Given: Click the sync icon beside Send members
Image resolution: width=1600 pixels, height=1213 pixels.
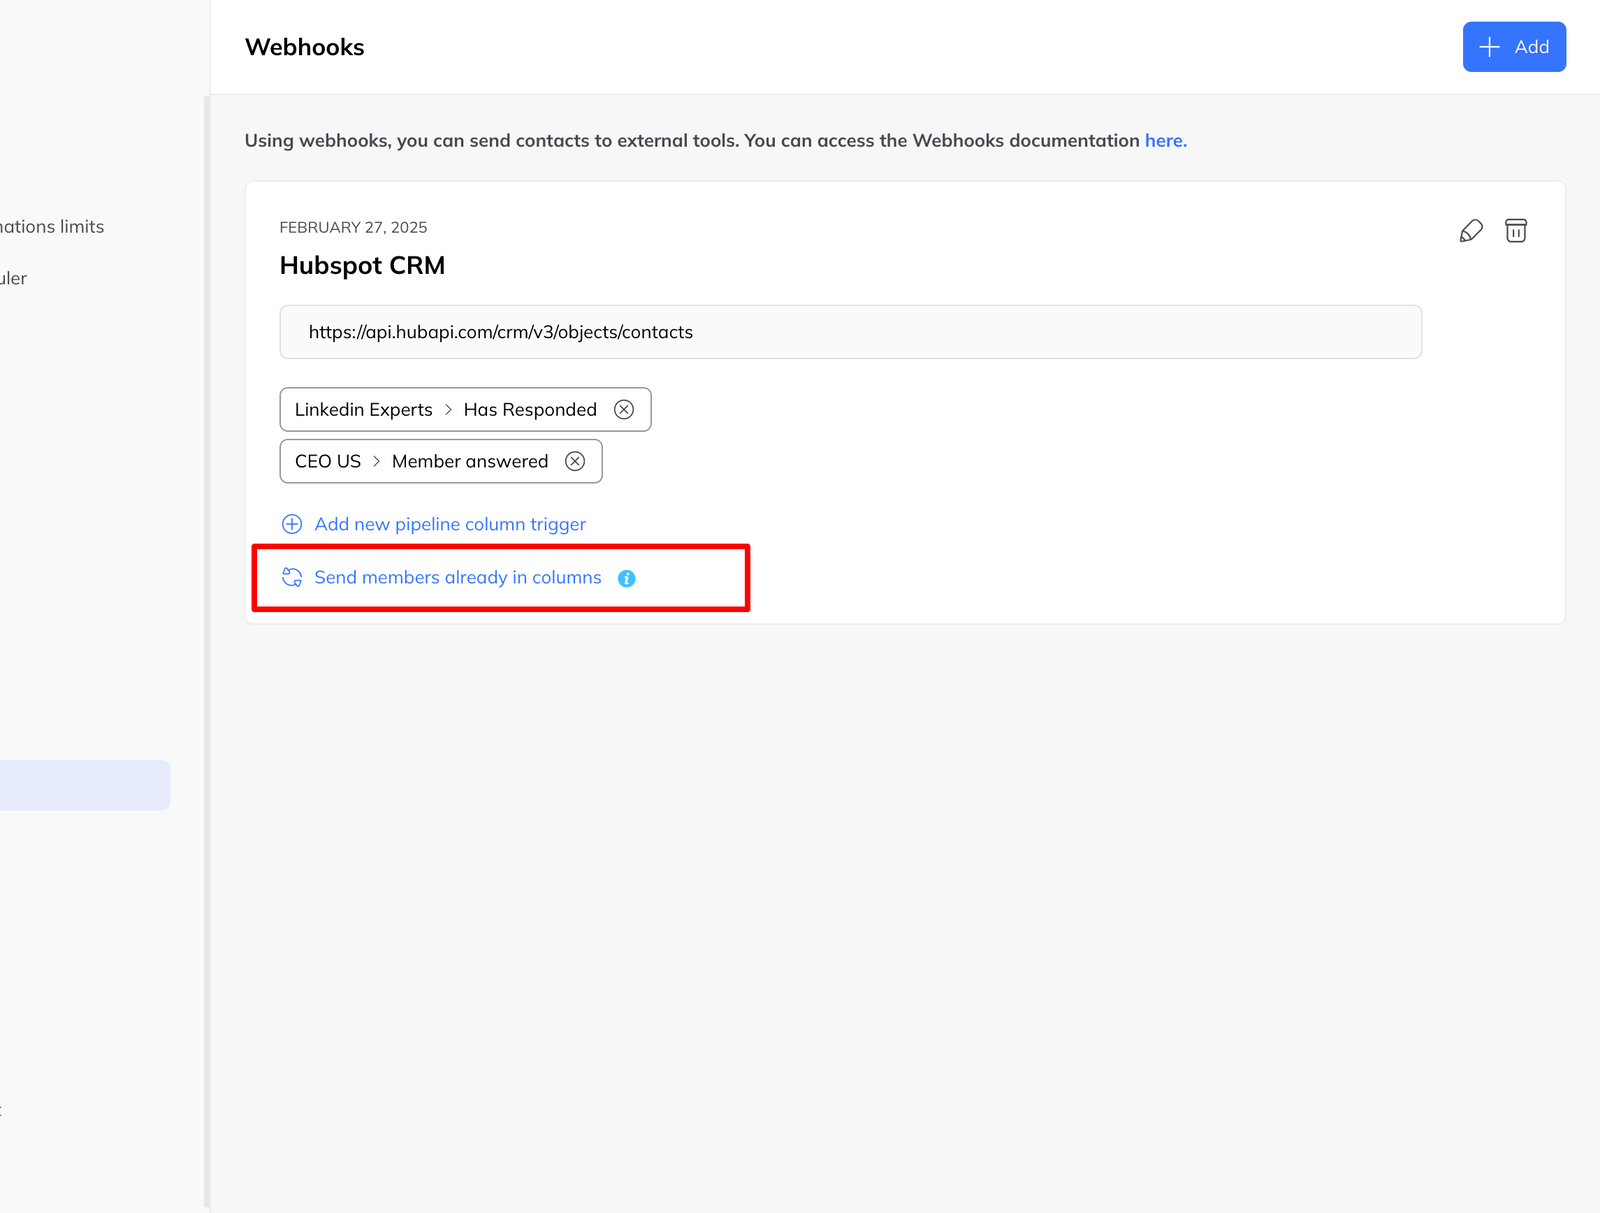Looking at the screenshot, I should click(x=292, y=578).
